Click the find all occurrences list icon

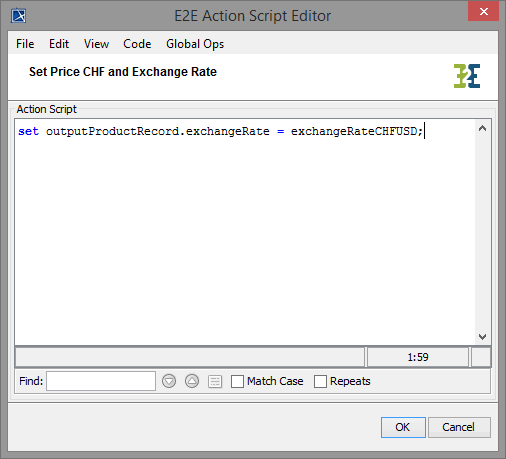pyautogui.click(x=215, y=381)
